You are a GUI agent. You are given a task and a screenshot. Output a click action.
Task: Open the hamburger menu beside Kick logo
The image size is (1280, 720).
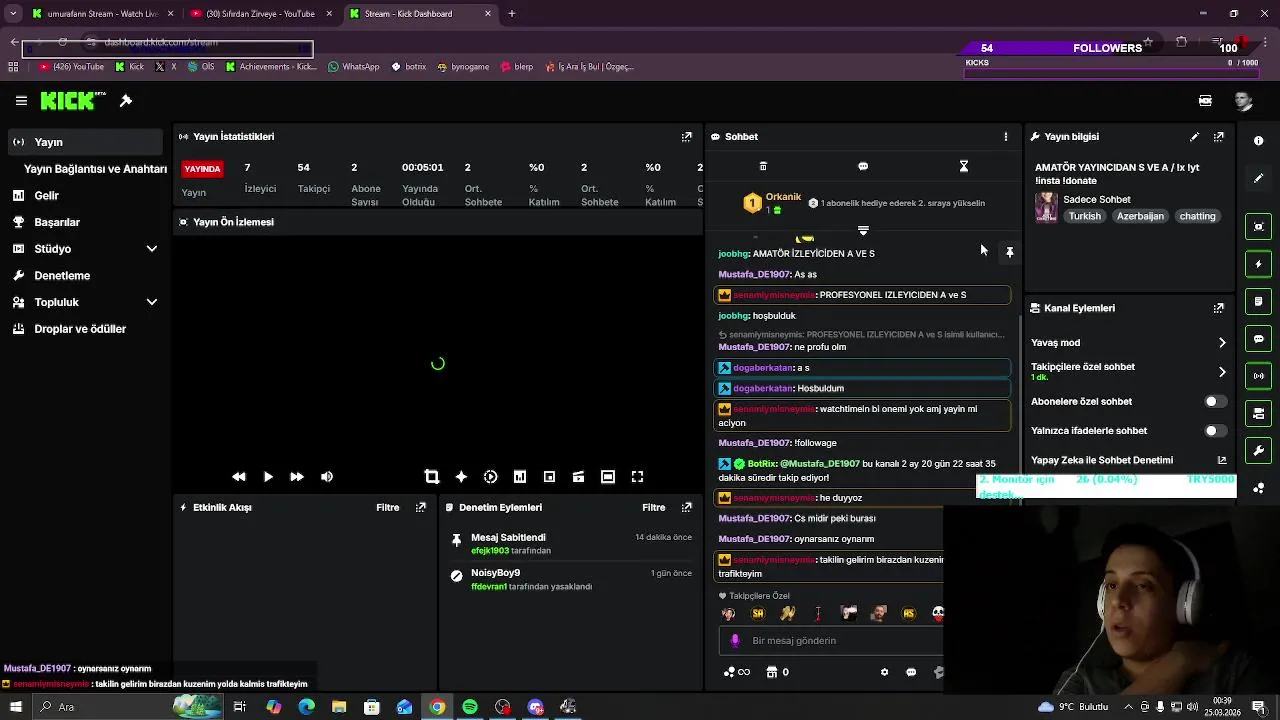[21, 101]
